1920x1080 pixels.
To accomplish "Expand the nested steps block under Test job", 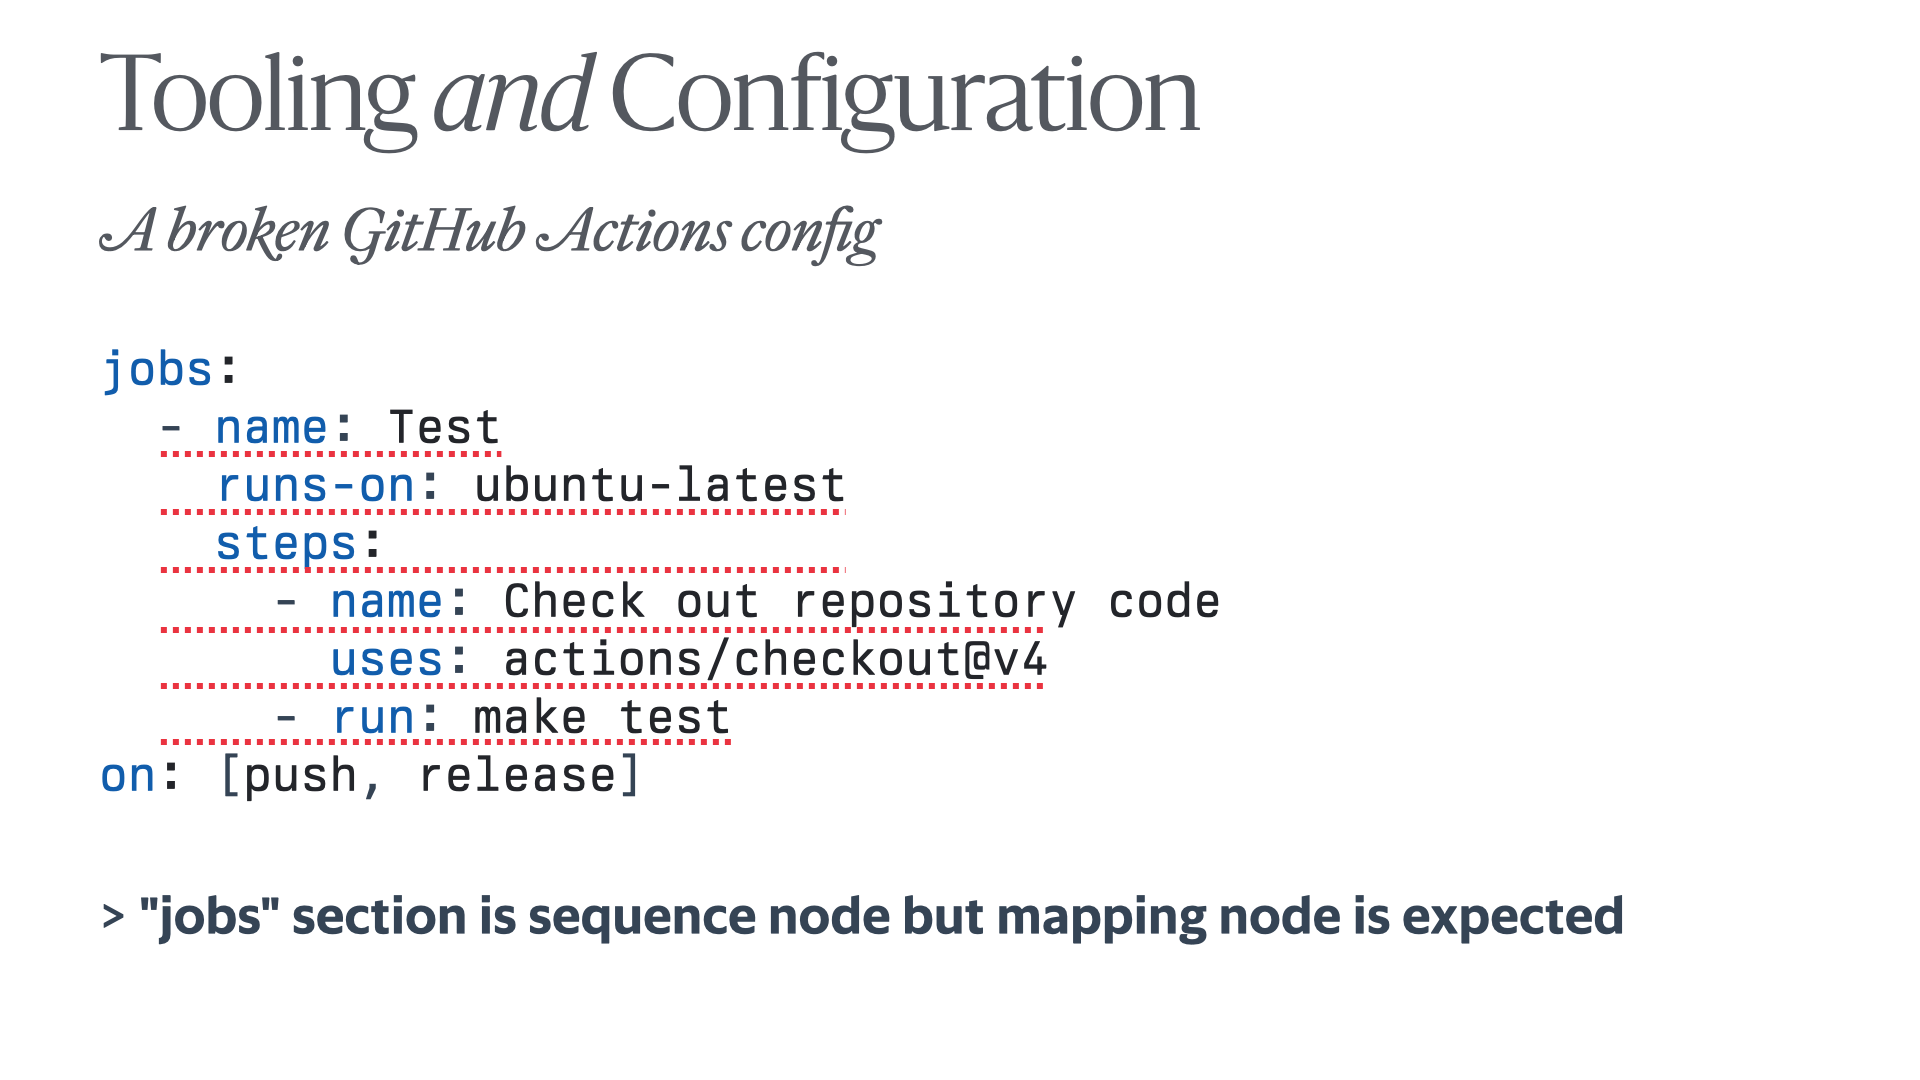I will click(302, 543).
